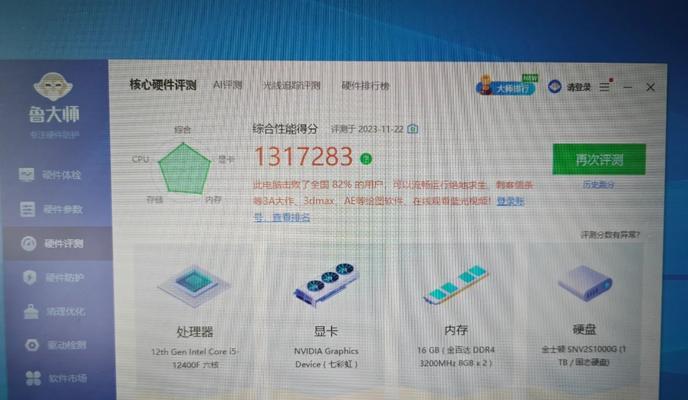Click the score 1317283

pyautogui.click(x=304, y=157)
